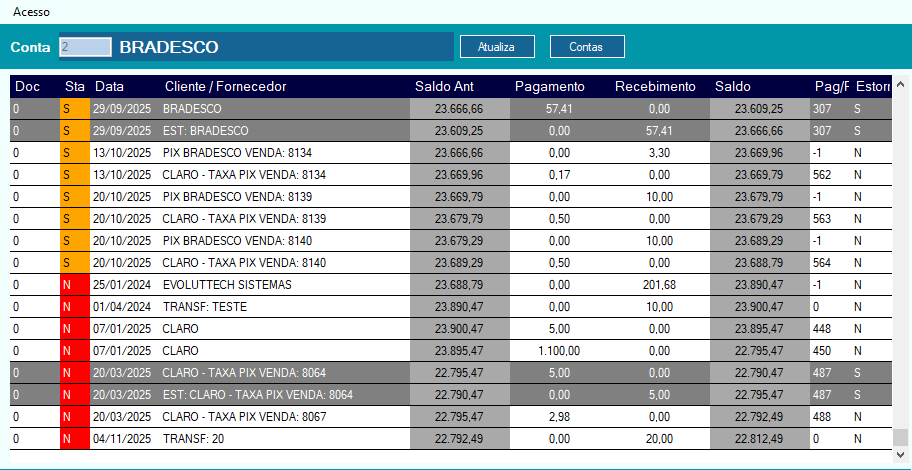Select row CLARO - TAXA PIX VENDA: 8134

(451, 175)
